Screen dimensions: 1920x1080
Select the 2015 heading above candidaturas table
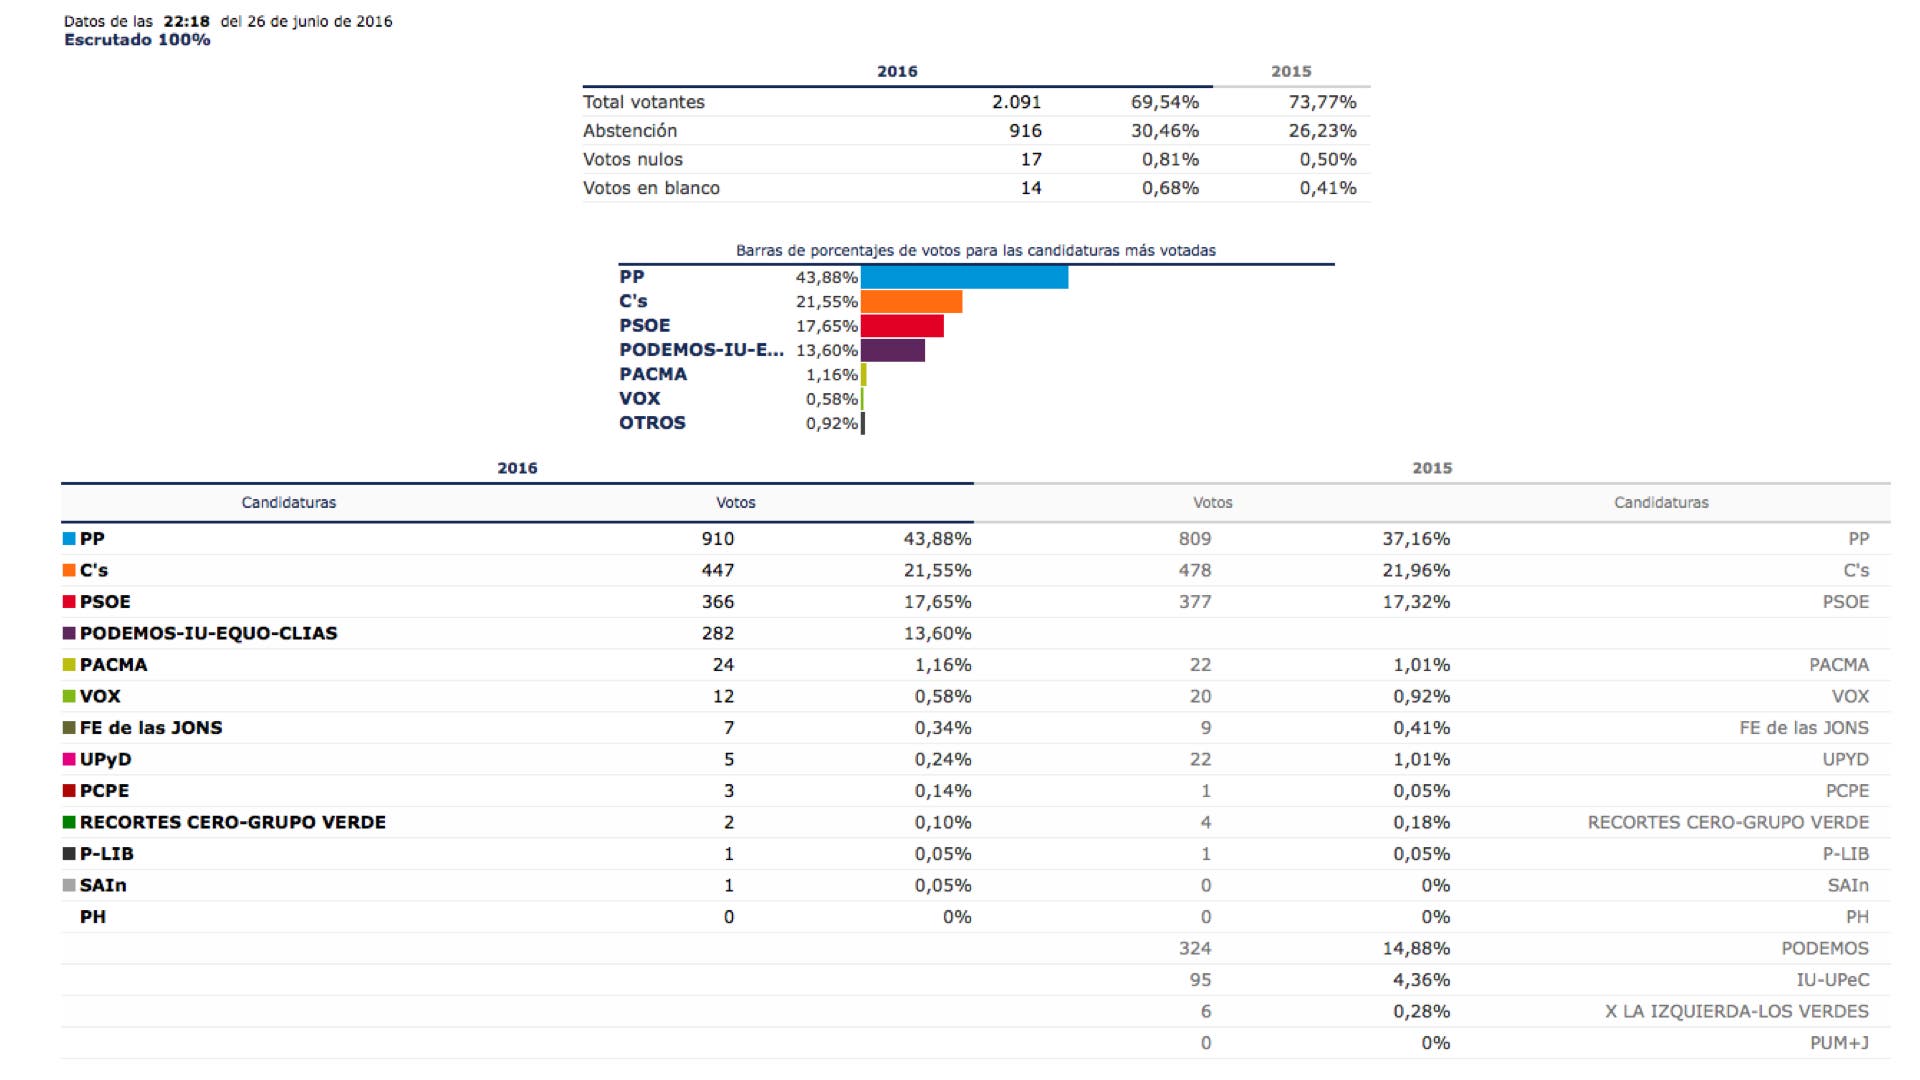[1431, 468]
